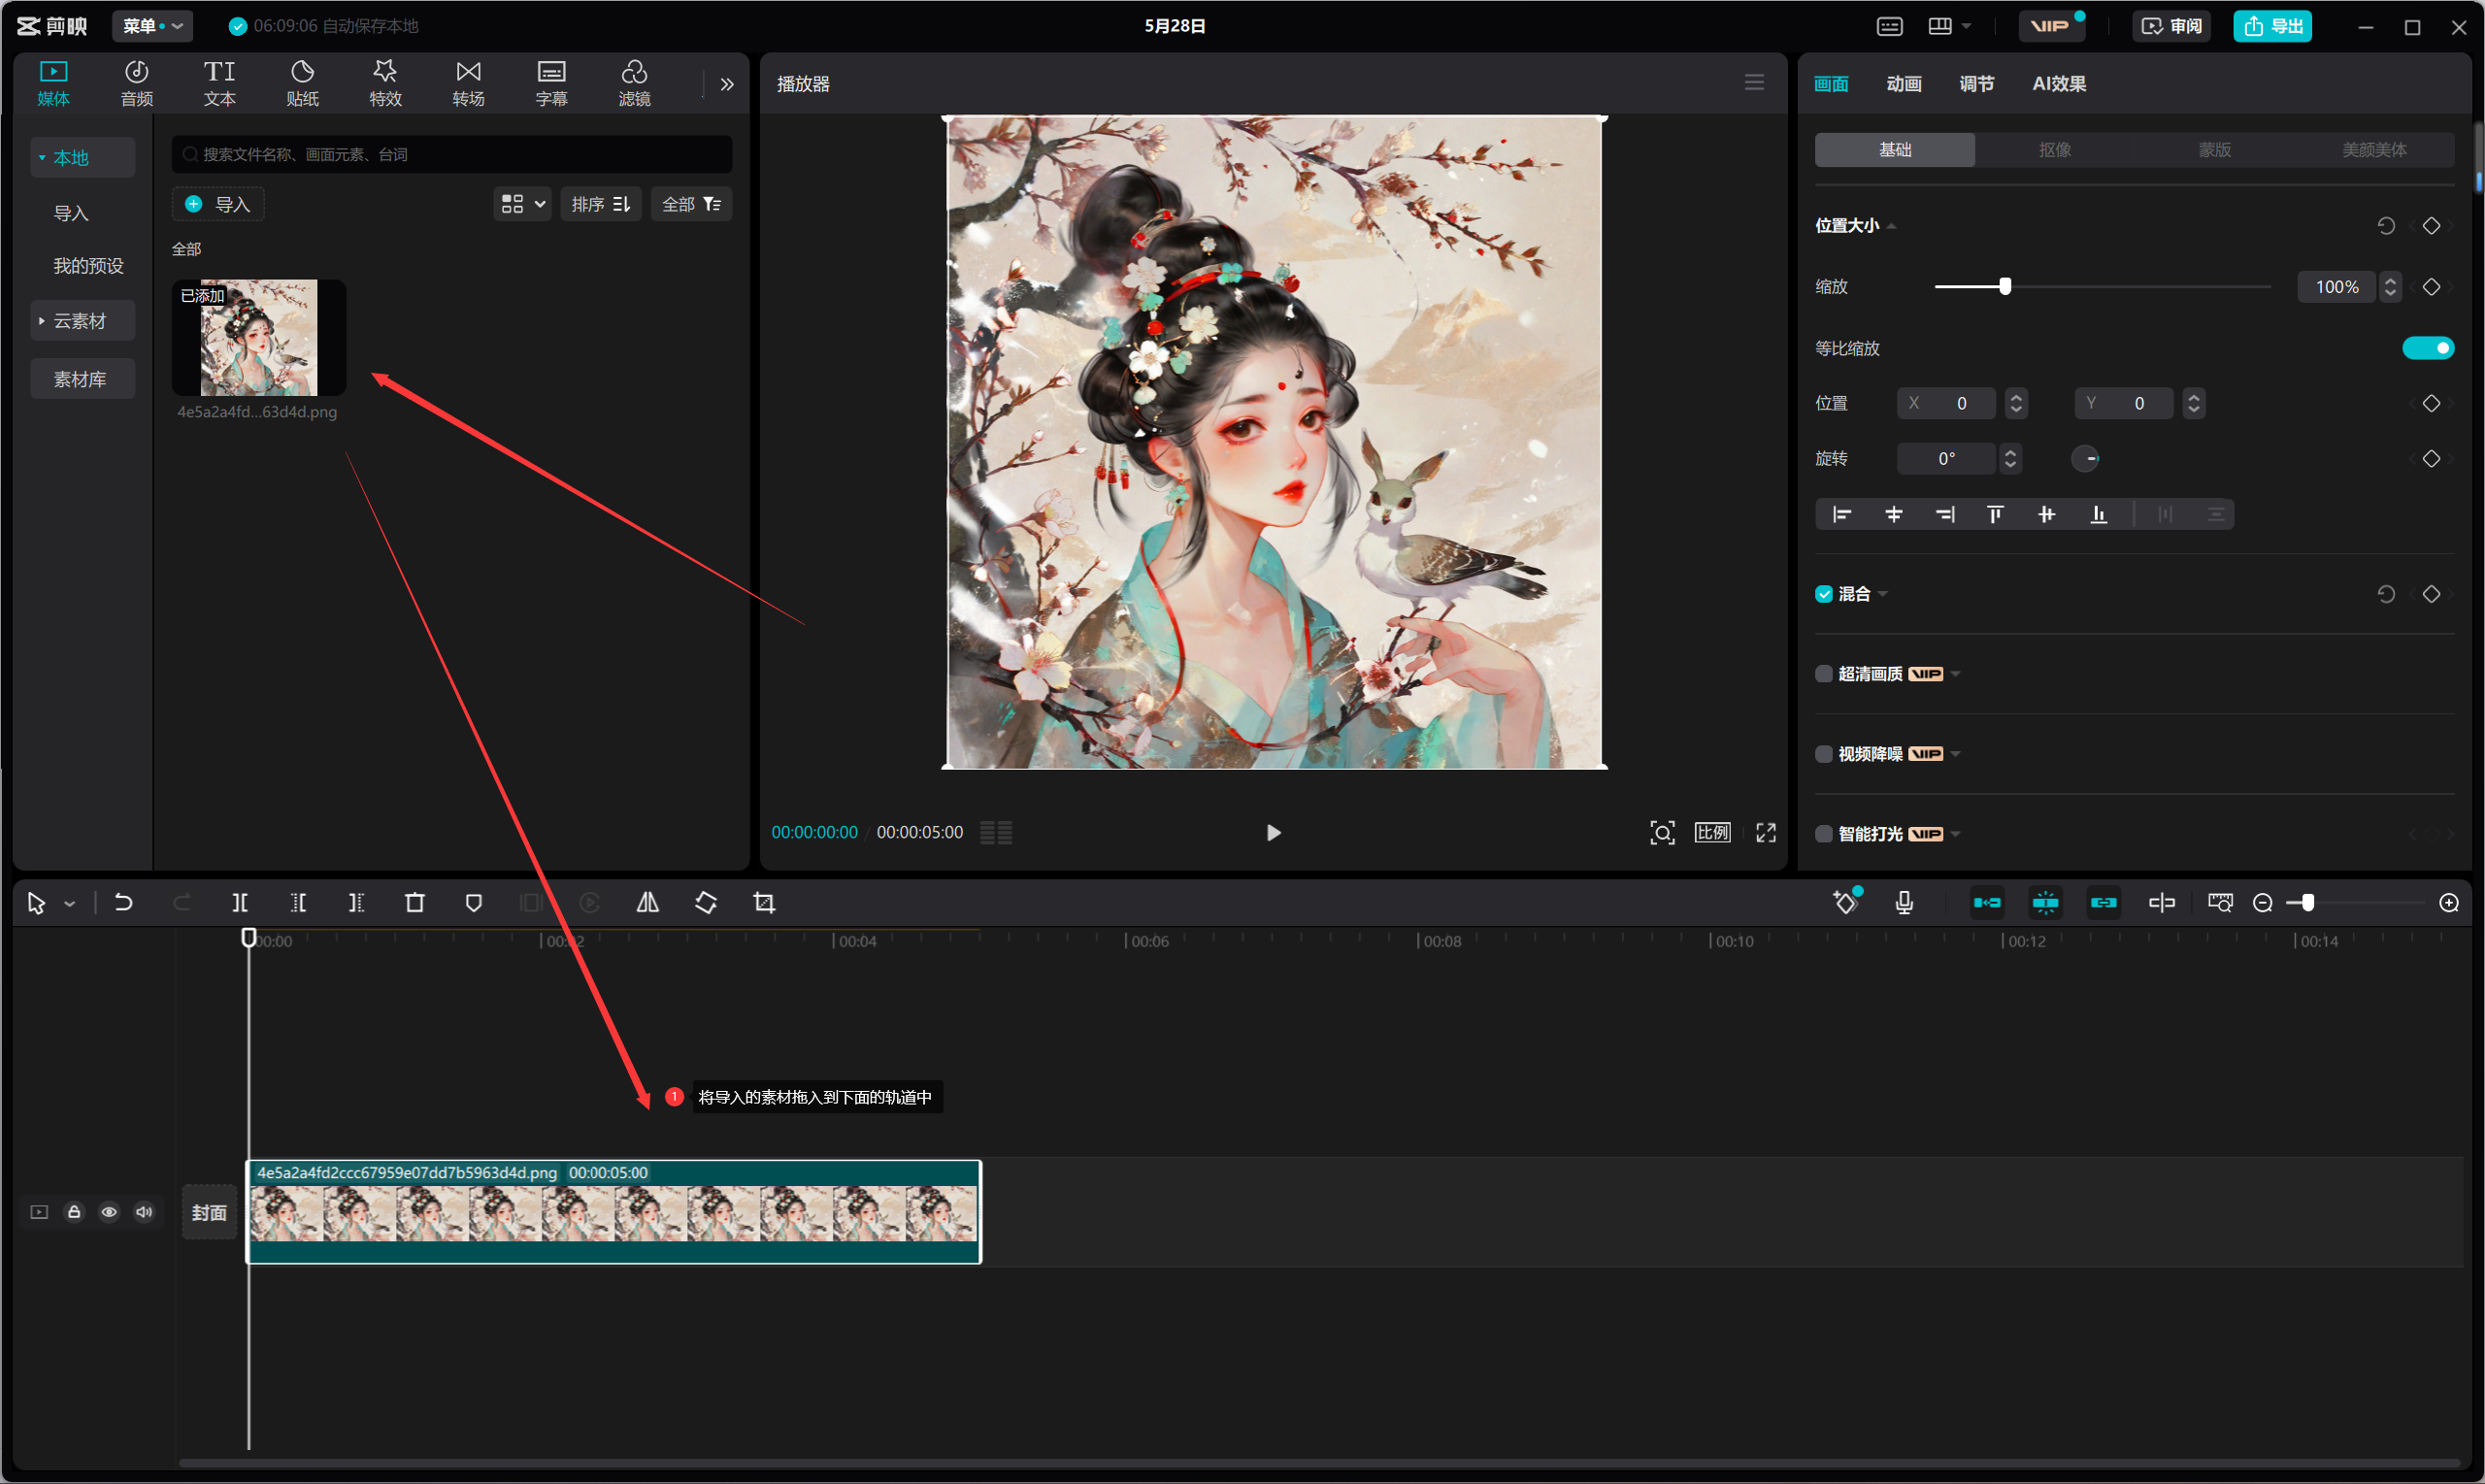The width and height of the screenshot is (2485, 1484).
Task: Toggle main track magnet snapping icon
Action: (1986, 902)
